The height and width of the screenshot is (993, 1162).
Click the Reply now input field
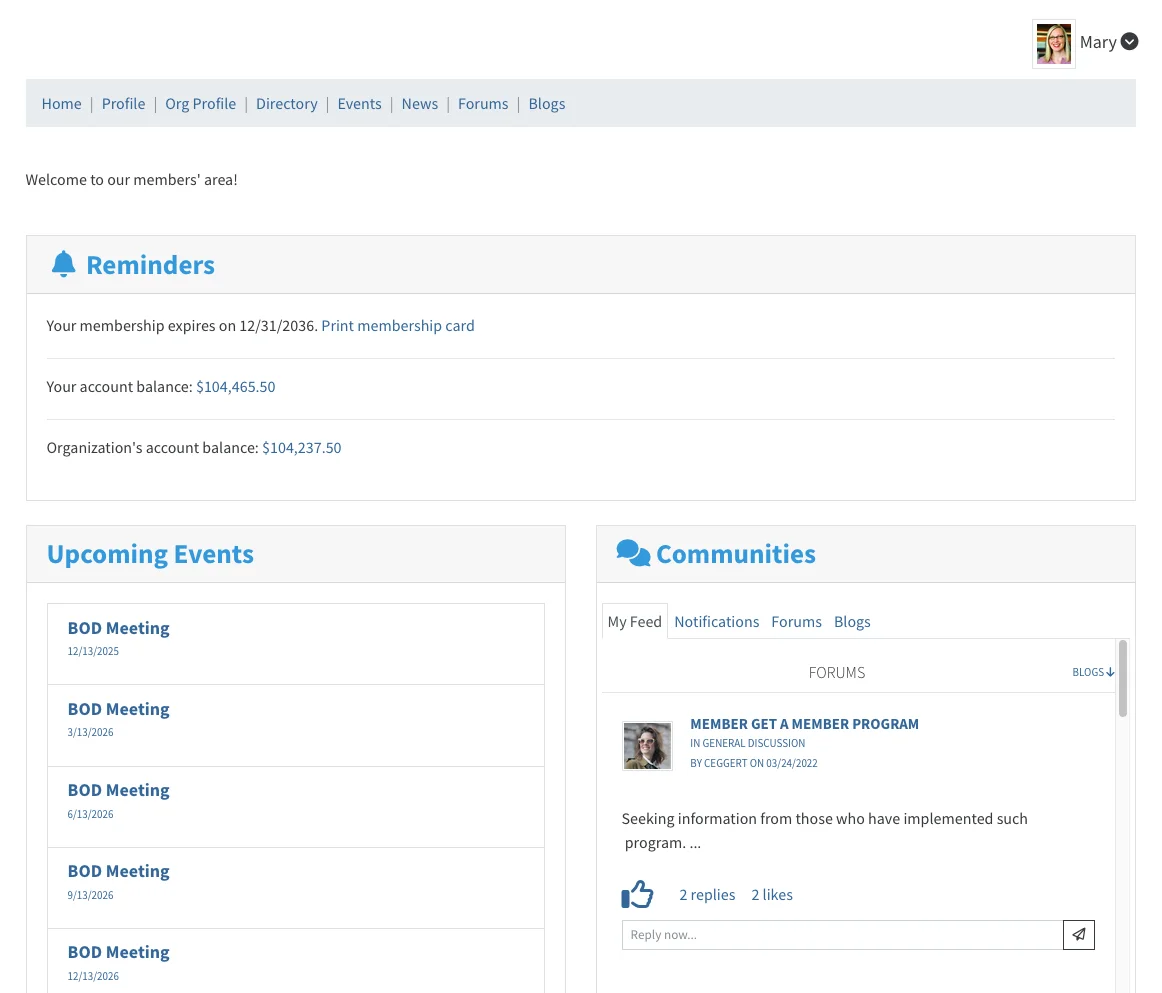[842, 934]
